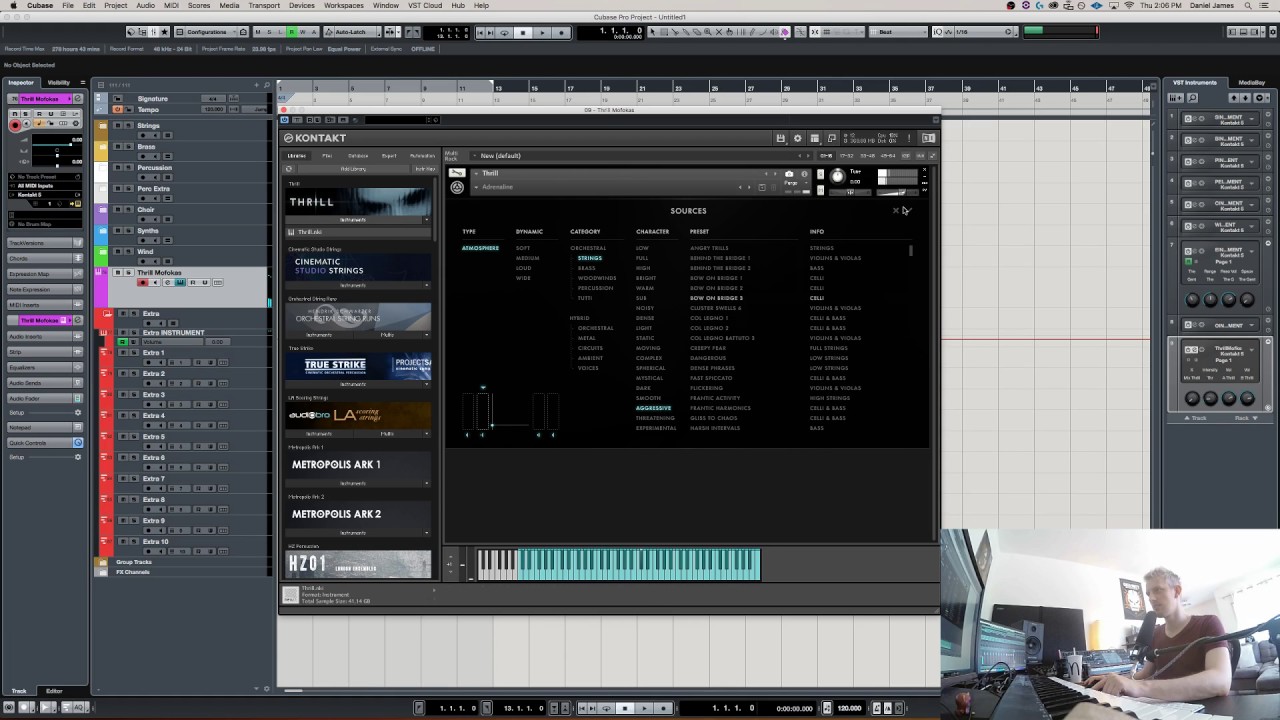The width and height of the screenshot is (1280, 720).
Task: Open Thrill library Instruments dropdown
Action: [353, 220]
